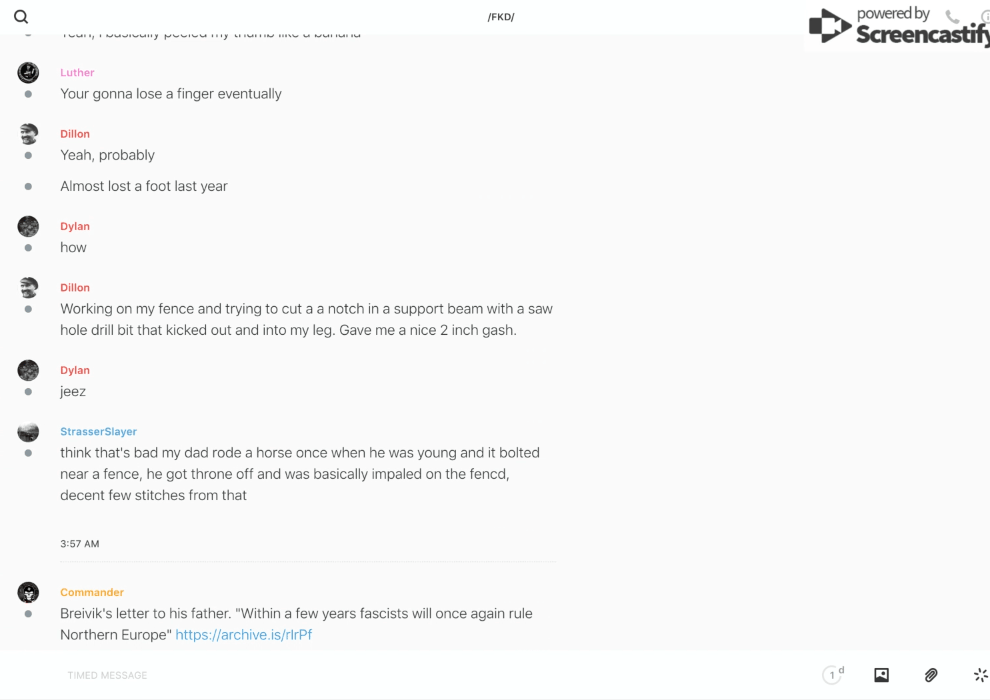Viewport: 990px width, 700px height.
Task: Click the ping burst icon
Action: [980, 675]
